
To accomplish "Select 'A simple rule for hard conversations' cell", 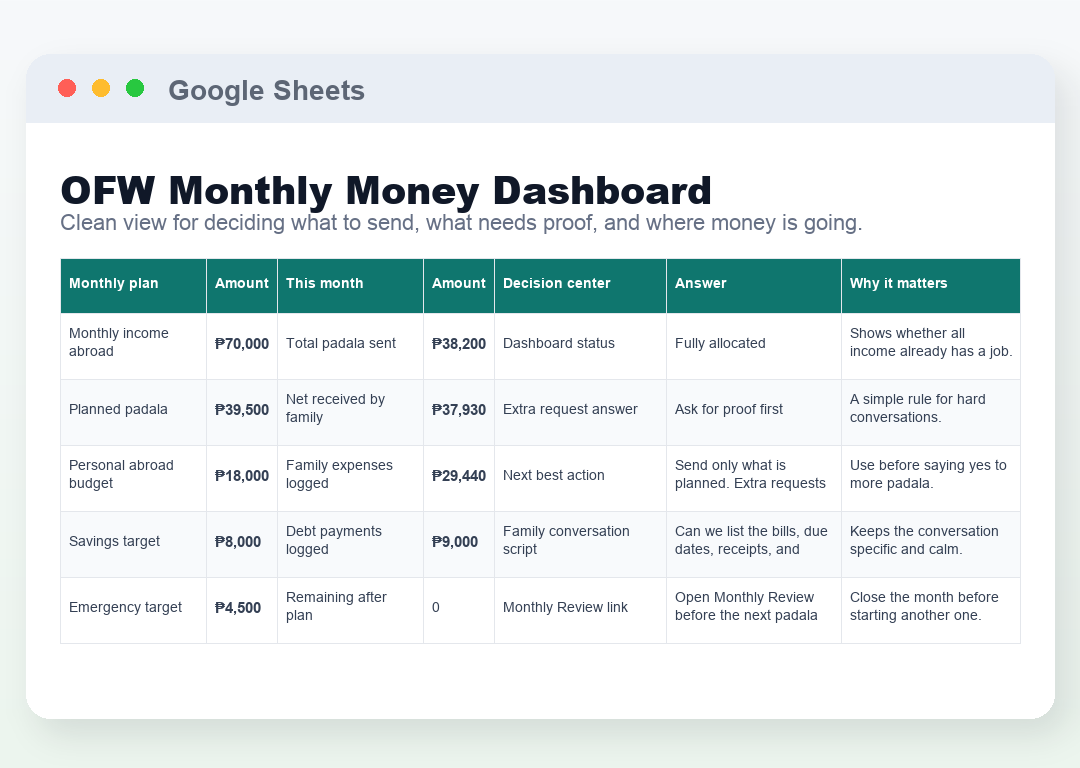I will [x=931, y=413].
